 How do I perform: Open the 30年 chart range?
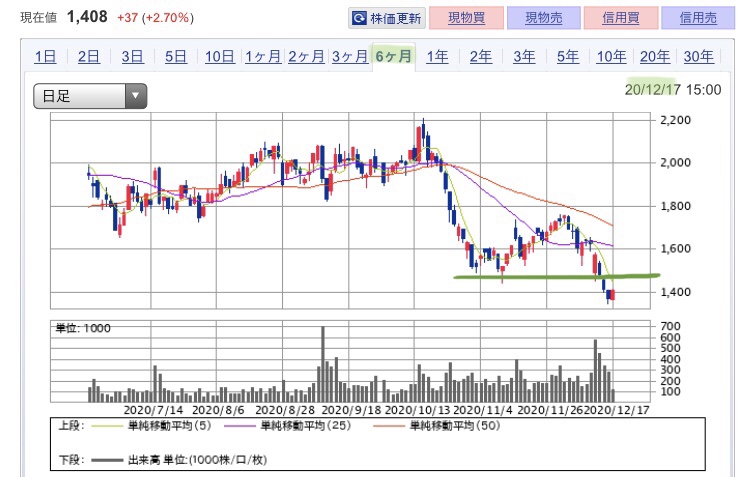coord(698,56)
